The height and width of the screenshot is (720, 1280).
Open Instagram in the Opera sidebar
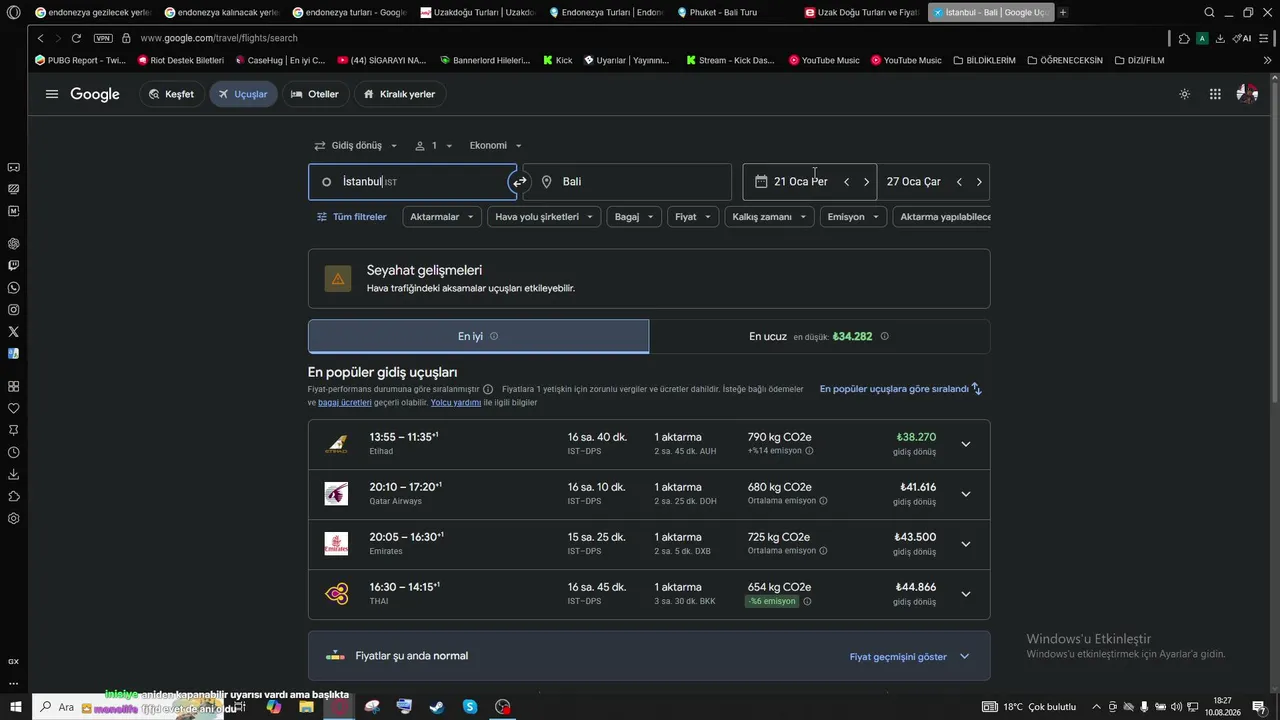(x=14, y=310)
